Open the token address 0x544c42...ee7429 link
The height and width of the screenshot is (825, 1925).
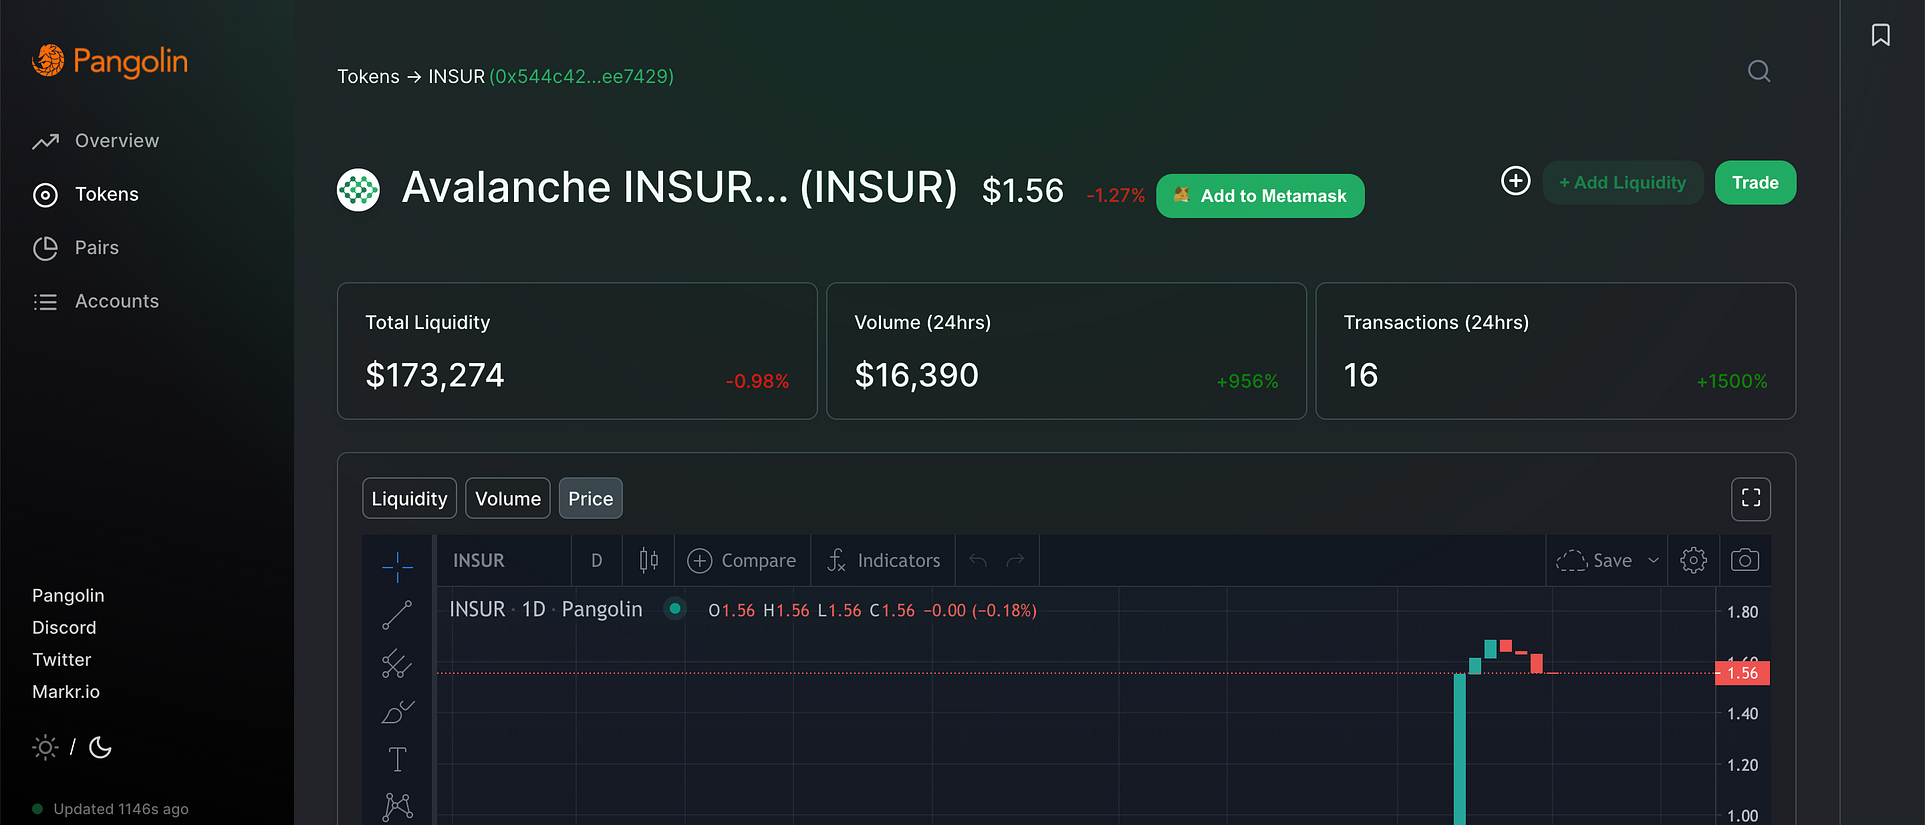(581, 76)
